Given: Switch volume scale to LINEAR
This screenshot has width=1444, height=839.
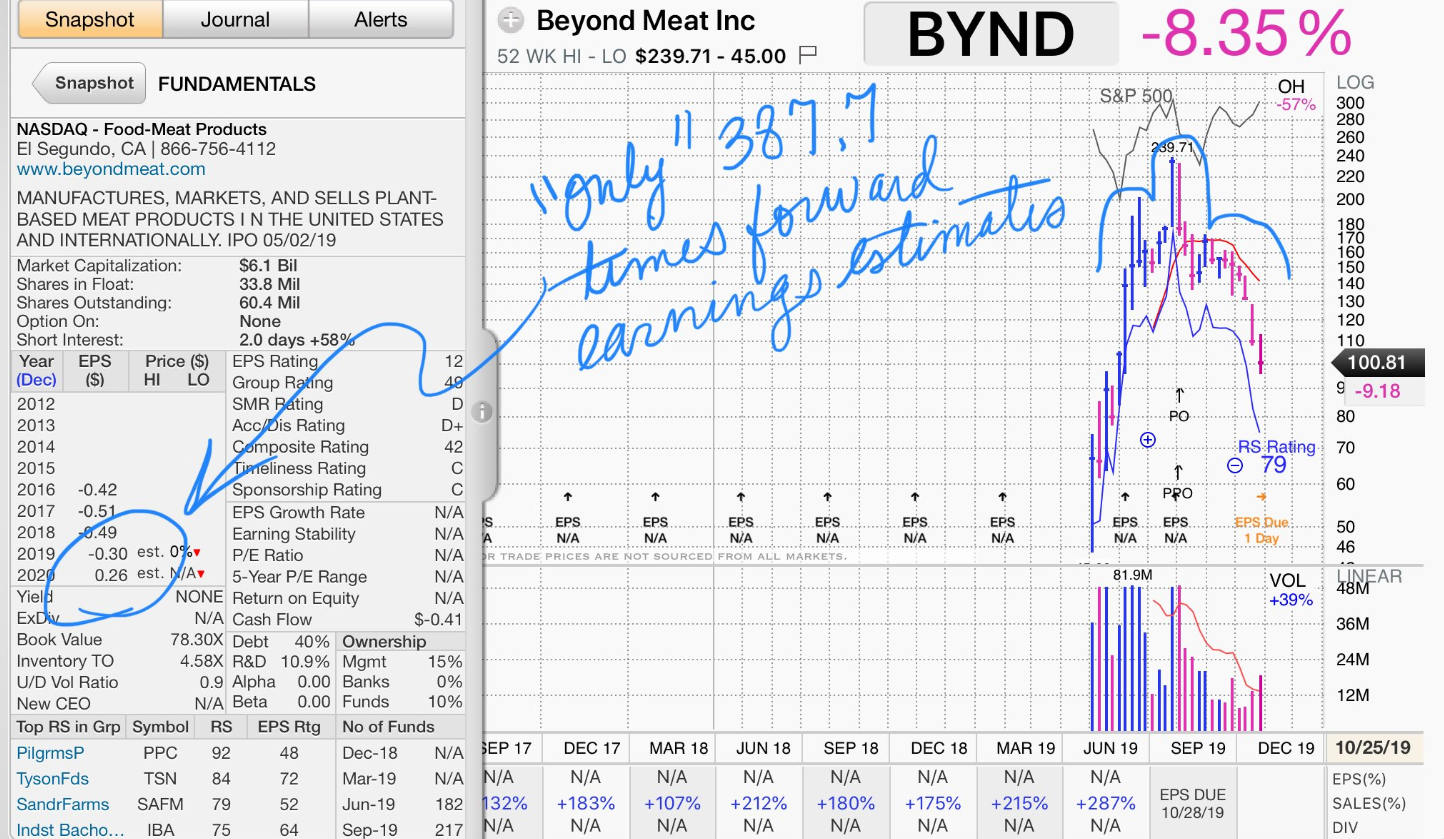Looking at the screenshot, I should (1368, 576).
